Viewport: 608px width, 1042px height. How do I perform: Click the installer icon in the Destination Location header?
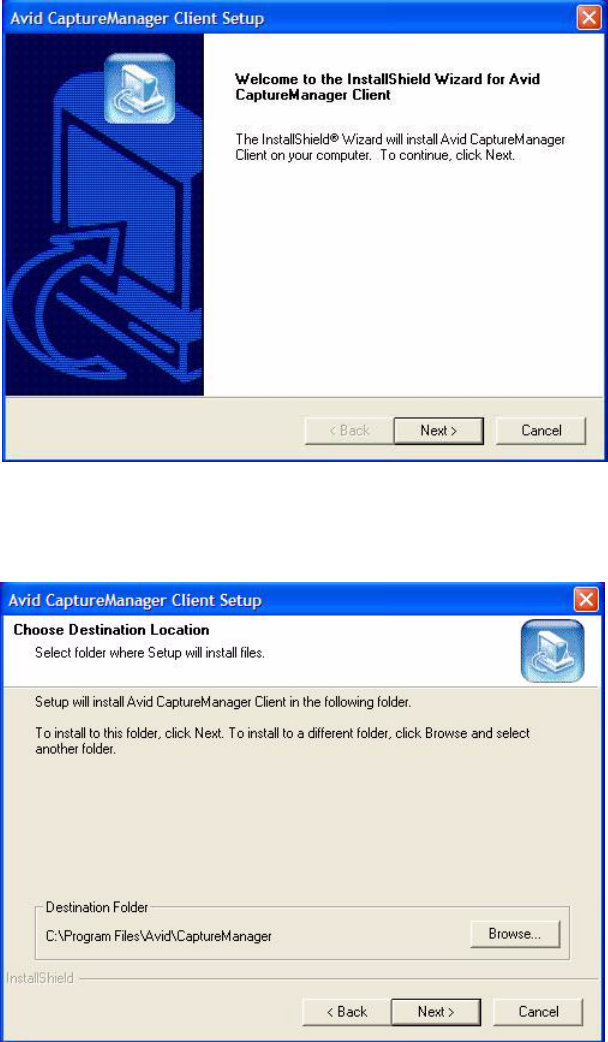coord(553,651)
